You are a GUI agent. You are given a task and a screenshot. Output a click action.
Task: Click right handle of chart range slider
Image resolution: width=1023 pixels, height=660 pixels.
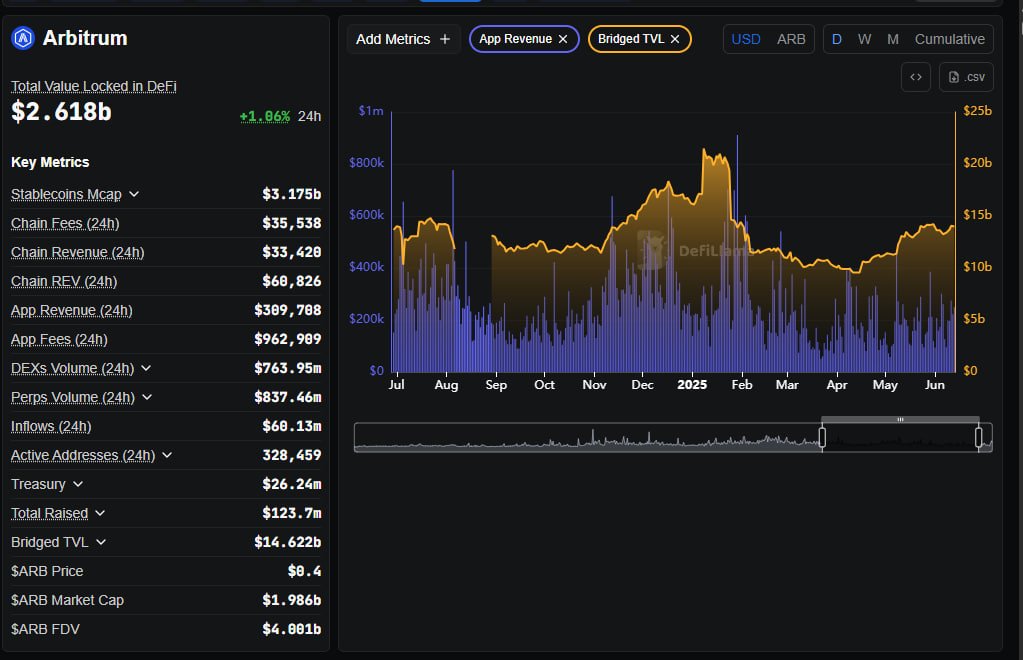point(979,437)
